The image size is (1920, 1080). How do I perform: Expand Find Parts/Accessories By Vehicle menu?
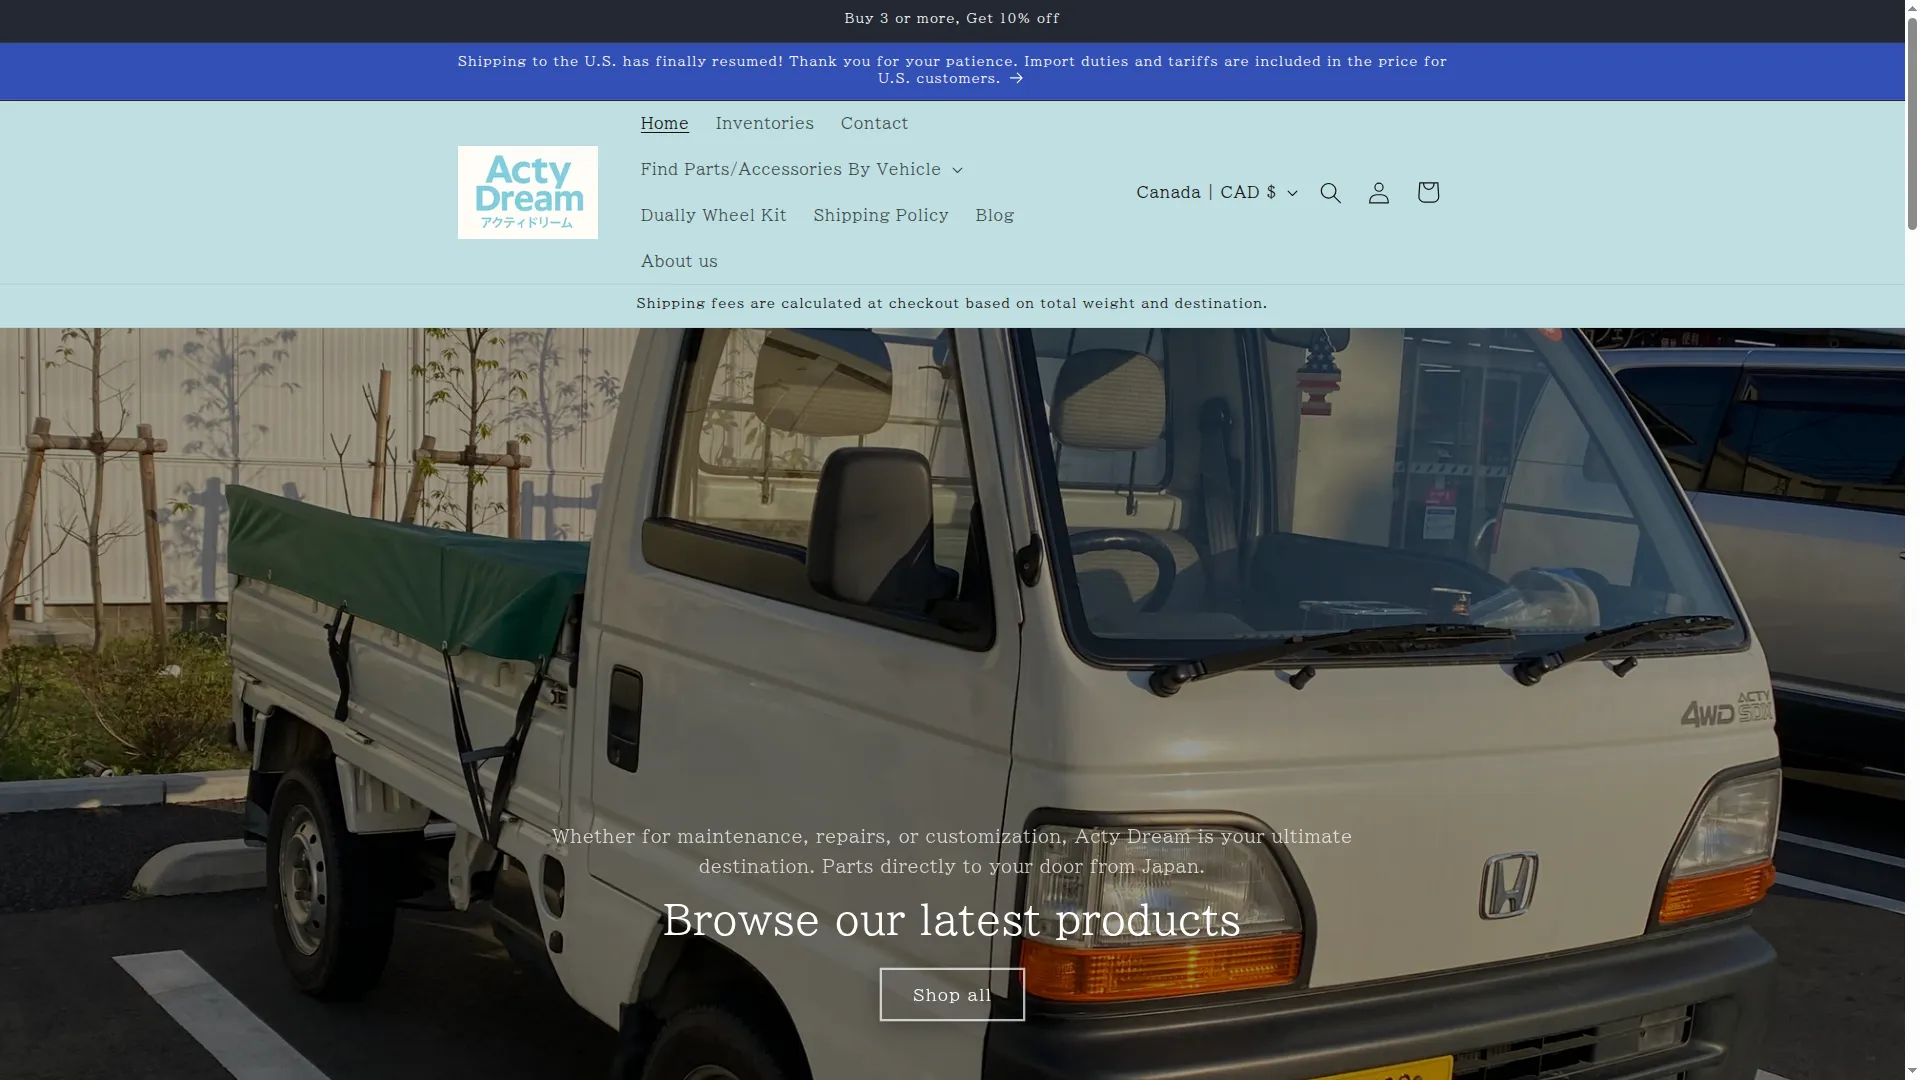point(801,169)
